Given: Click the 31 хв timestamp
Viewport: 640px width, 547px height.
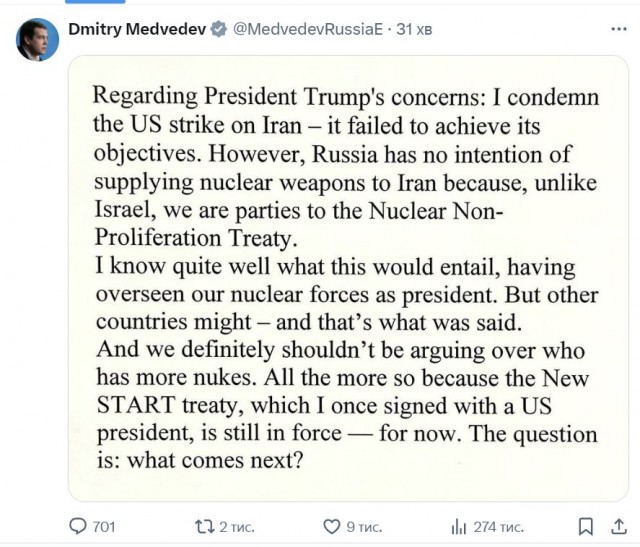Looking at the screenshot, I should pos(413,30).
